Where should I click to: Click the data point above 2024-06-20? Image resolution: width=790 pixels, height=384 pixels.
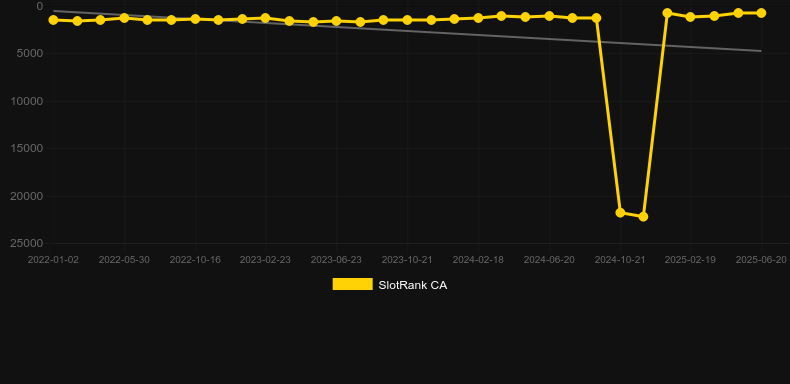coord(549,16)
